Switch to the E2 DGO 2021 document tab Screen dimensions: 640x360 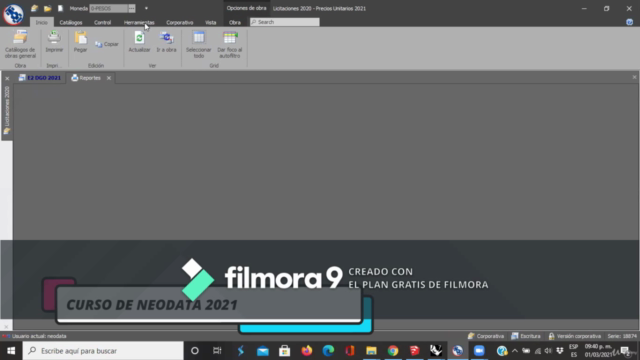tap(40, 78)
